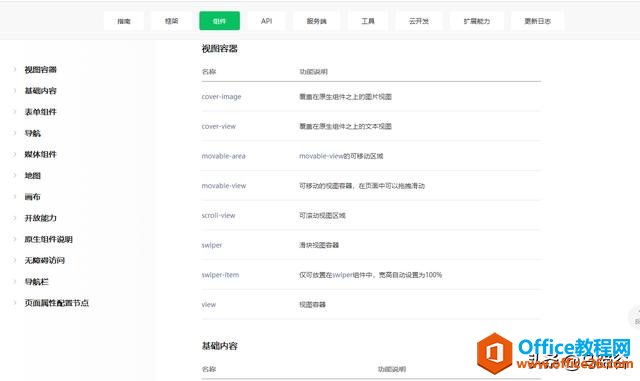Open movable-view link in the name column
640x381 pixels.
(224, 186)
